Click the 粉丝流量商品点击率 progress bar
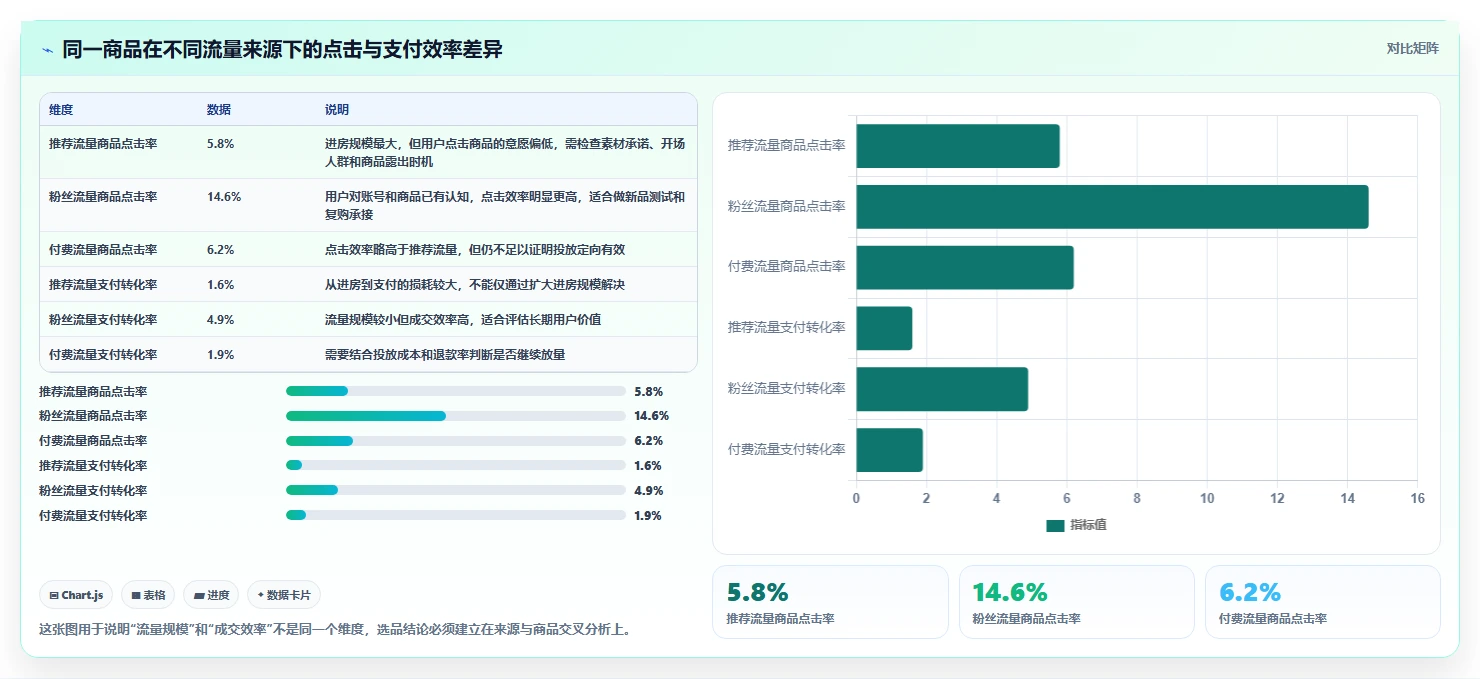This screenshot has height=679, width=1480. coord(456,416)
